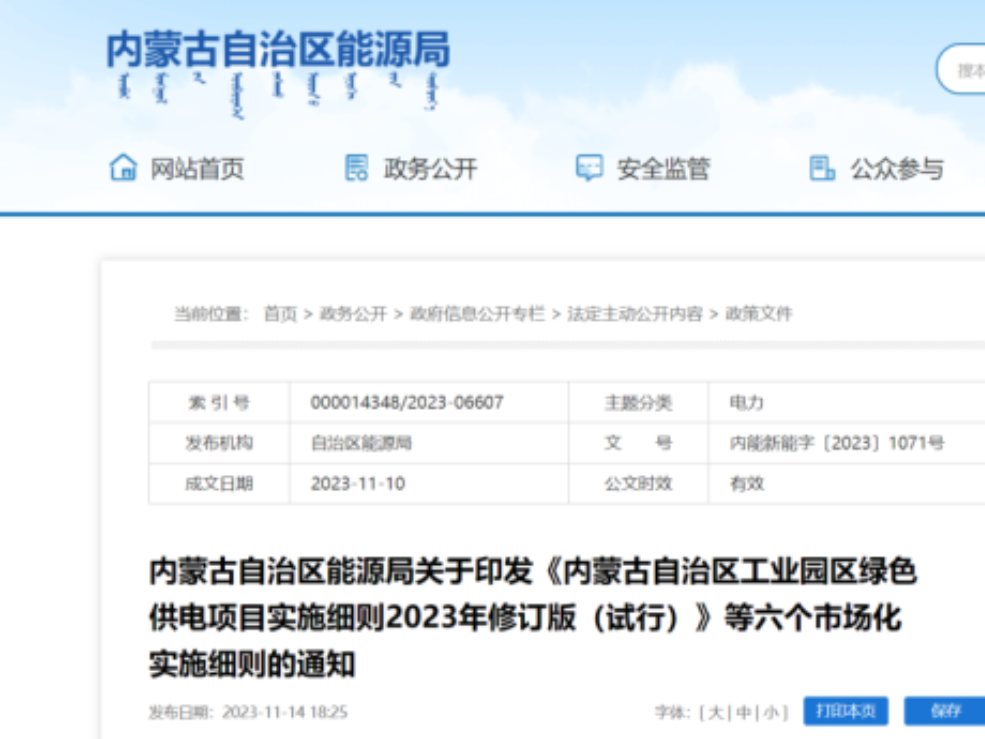The width and height of the screenshot is (985, 739).
Task: Open breadcrumb 政策文件
Action: 759,313
